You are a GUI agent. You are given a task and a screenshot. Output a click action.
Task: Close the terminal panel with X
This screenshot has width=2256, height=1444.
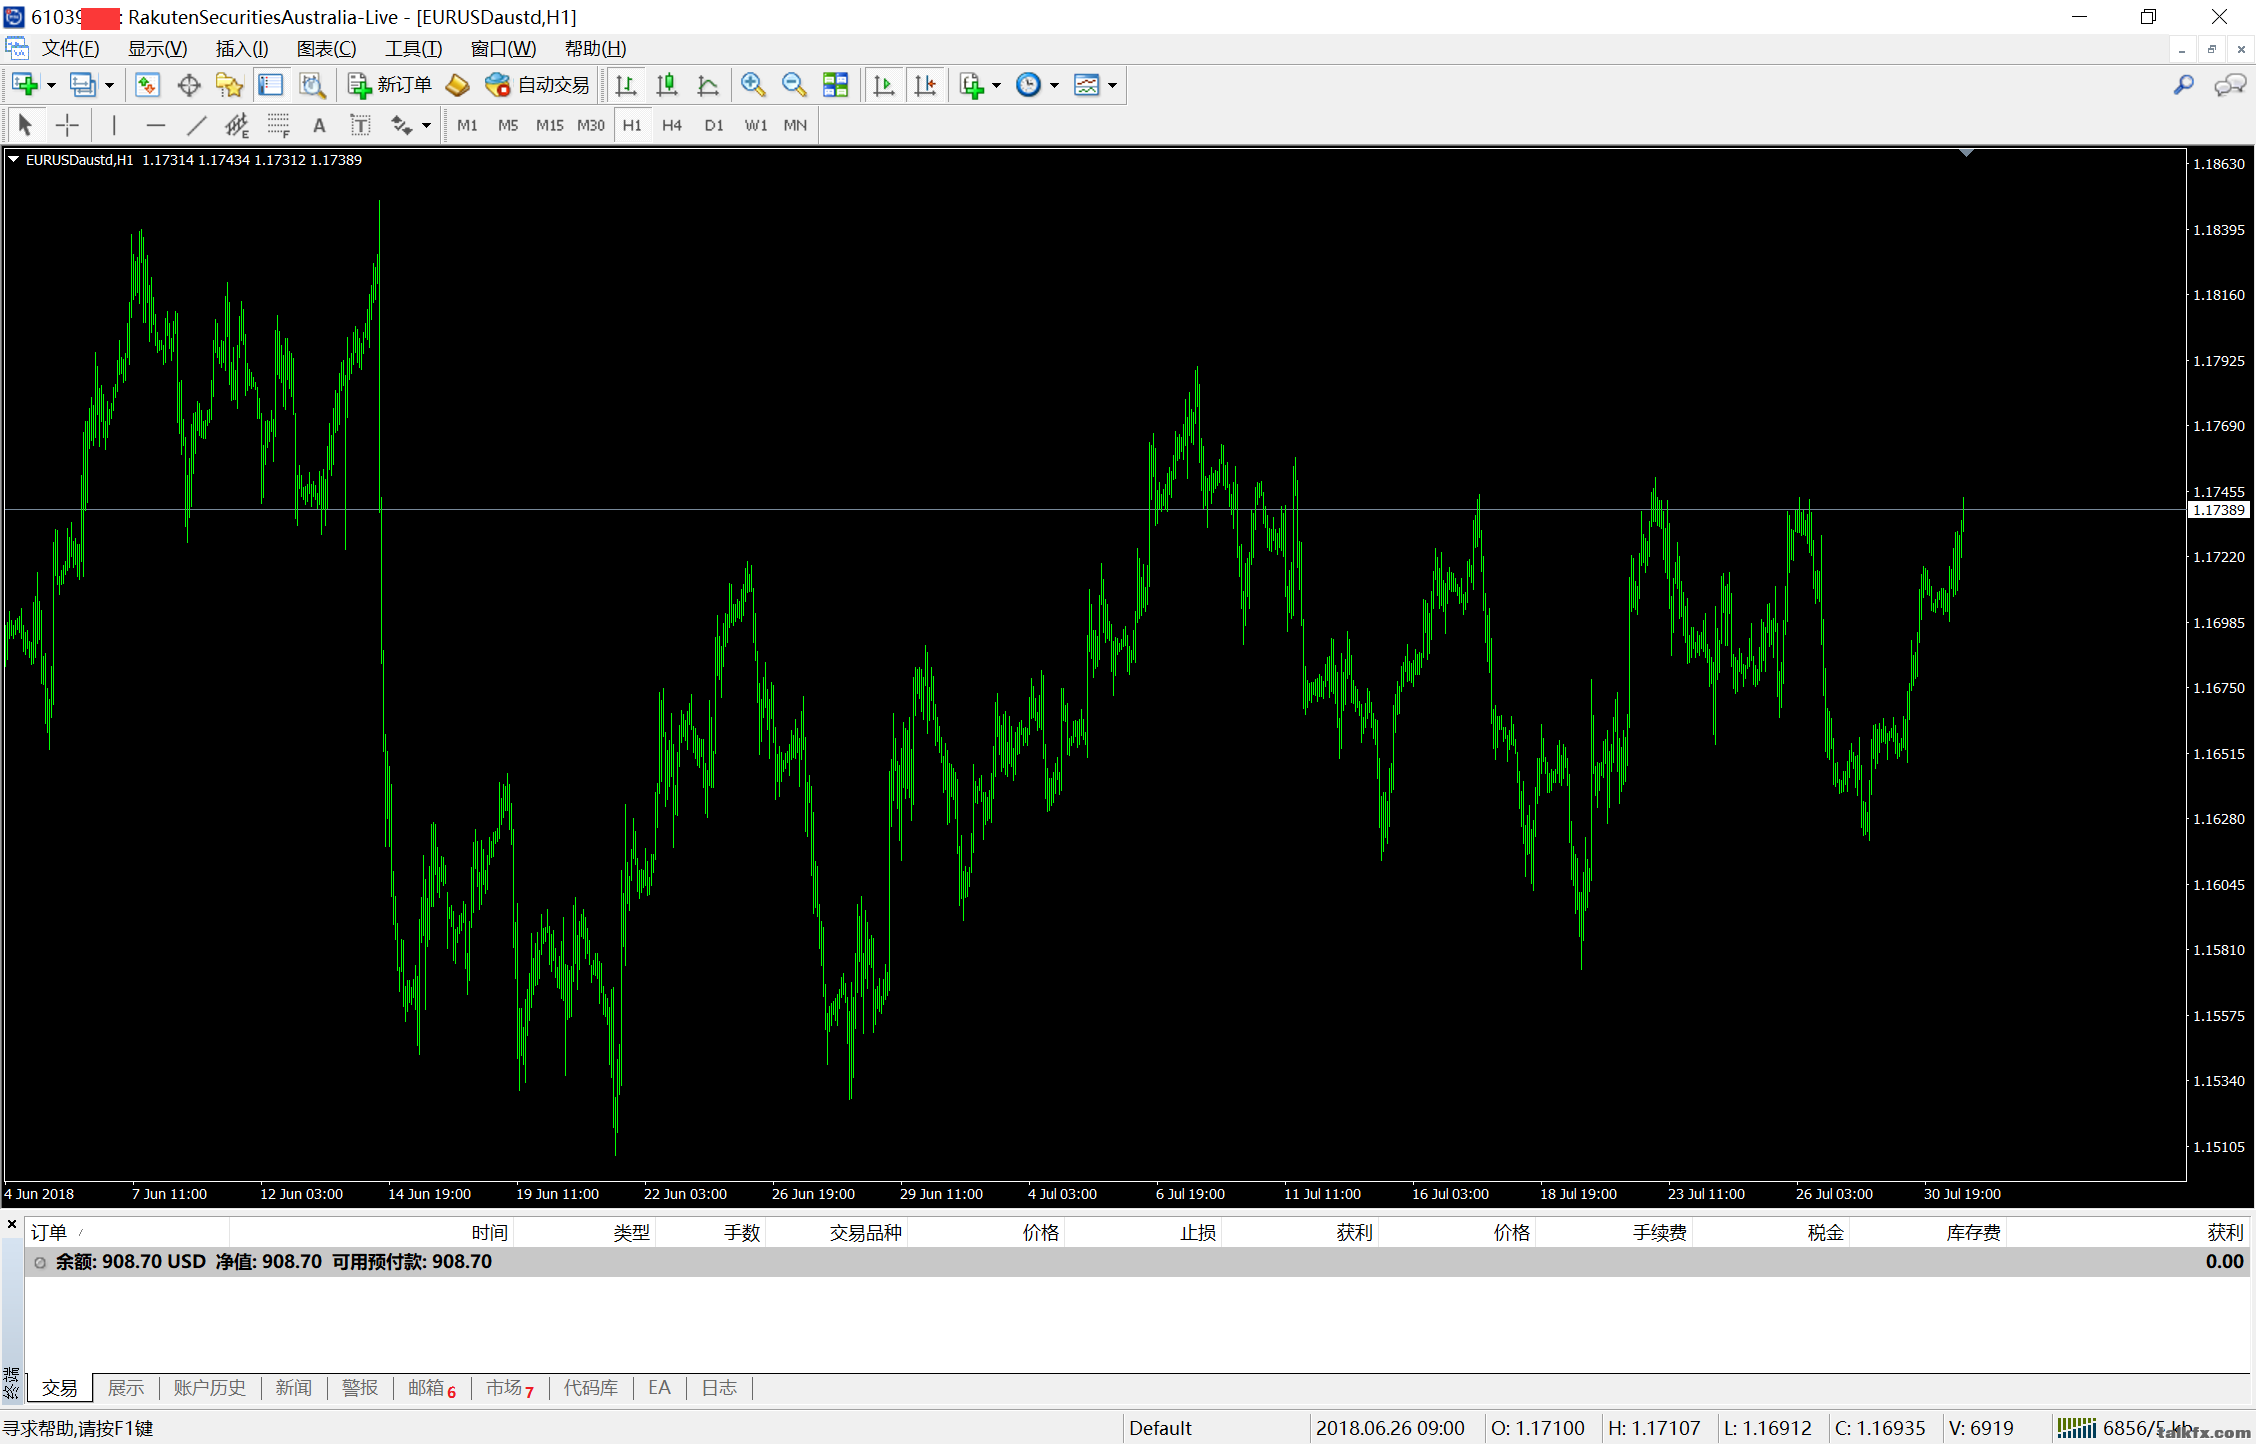12,1224
